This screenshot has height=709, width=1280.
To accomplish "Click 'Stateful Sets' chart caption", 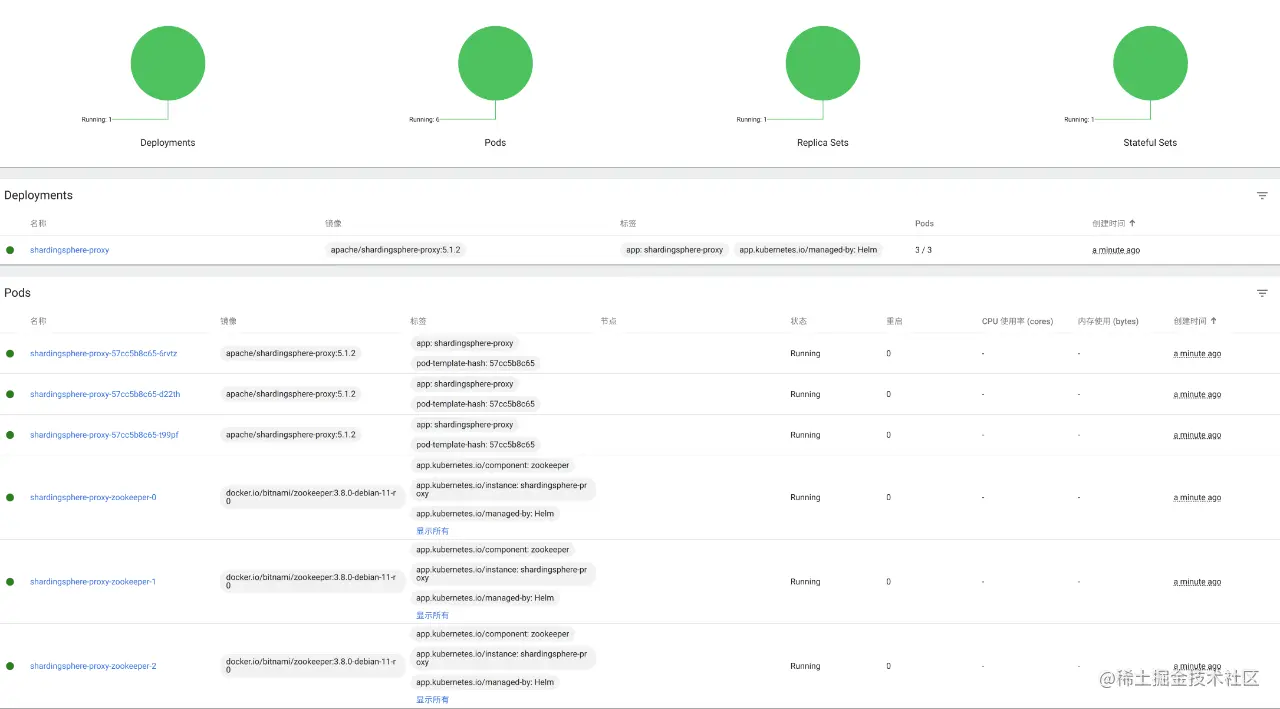I will (1150, 143).
